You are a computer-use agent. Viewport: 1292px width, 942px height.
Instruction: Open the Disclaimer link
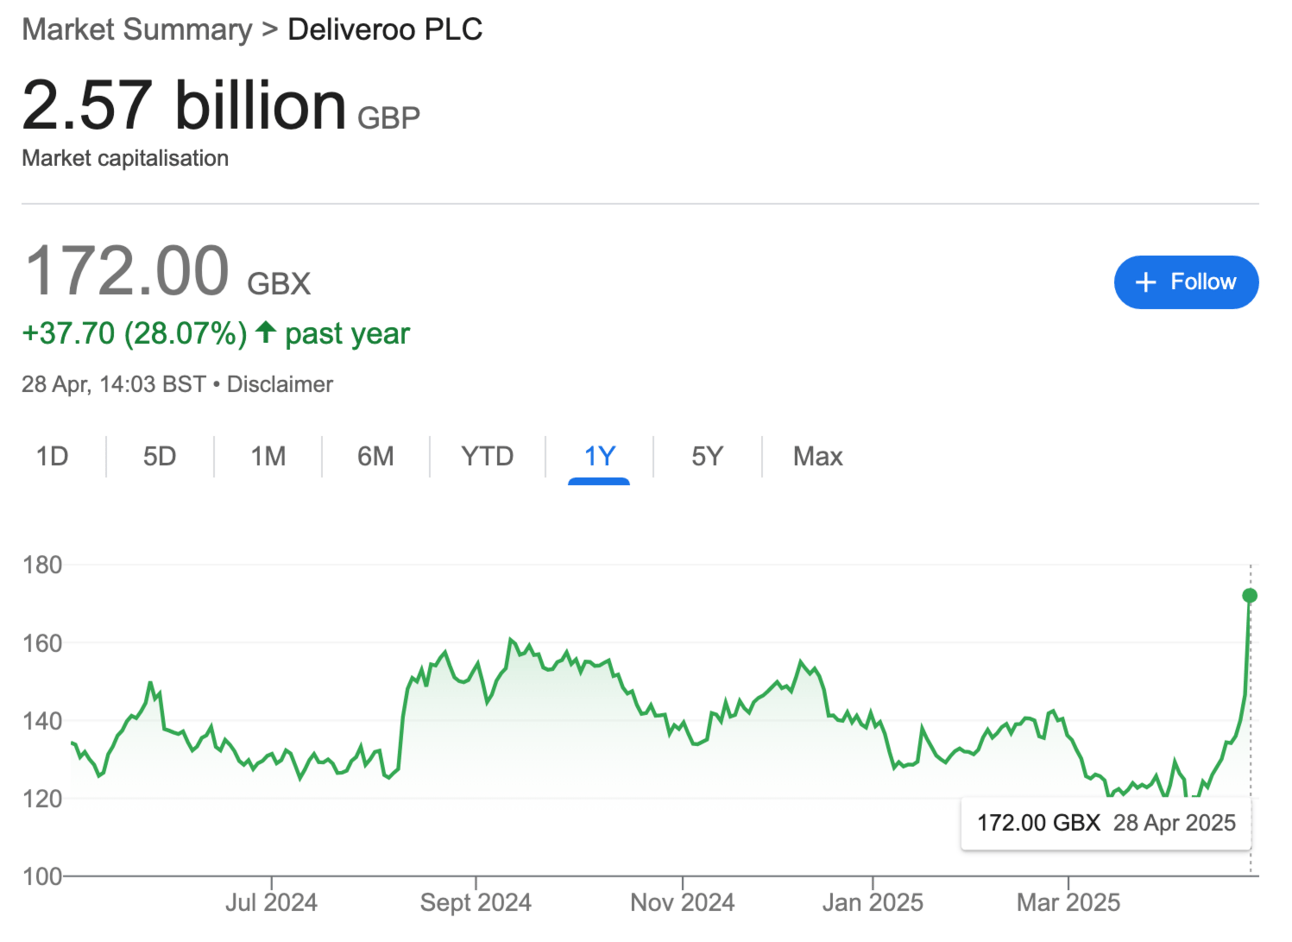point(280,384)
